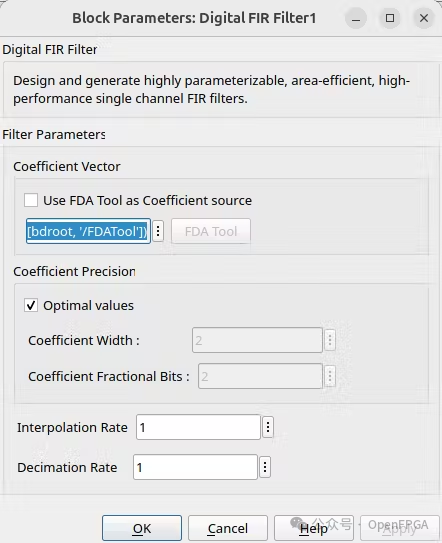This screenshot has width=442, height=543.
Task: Open the three-dot menu beside Interpolation Rate
Action: pos(268,427)
